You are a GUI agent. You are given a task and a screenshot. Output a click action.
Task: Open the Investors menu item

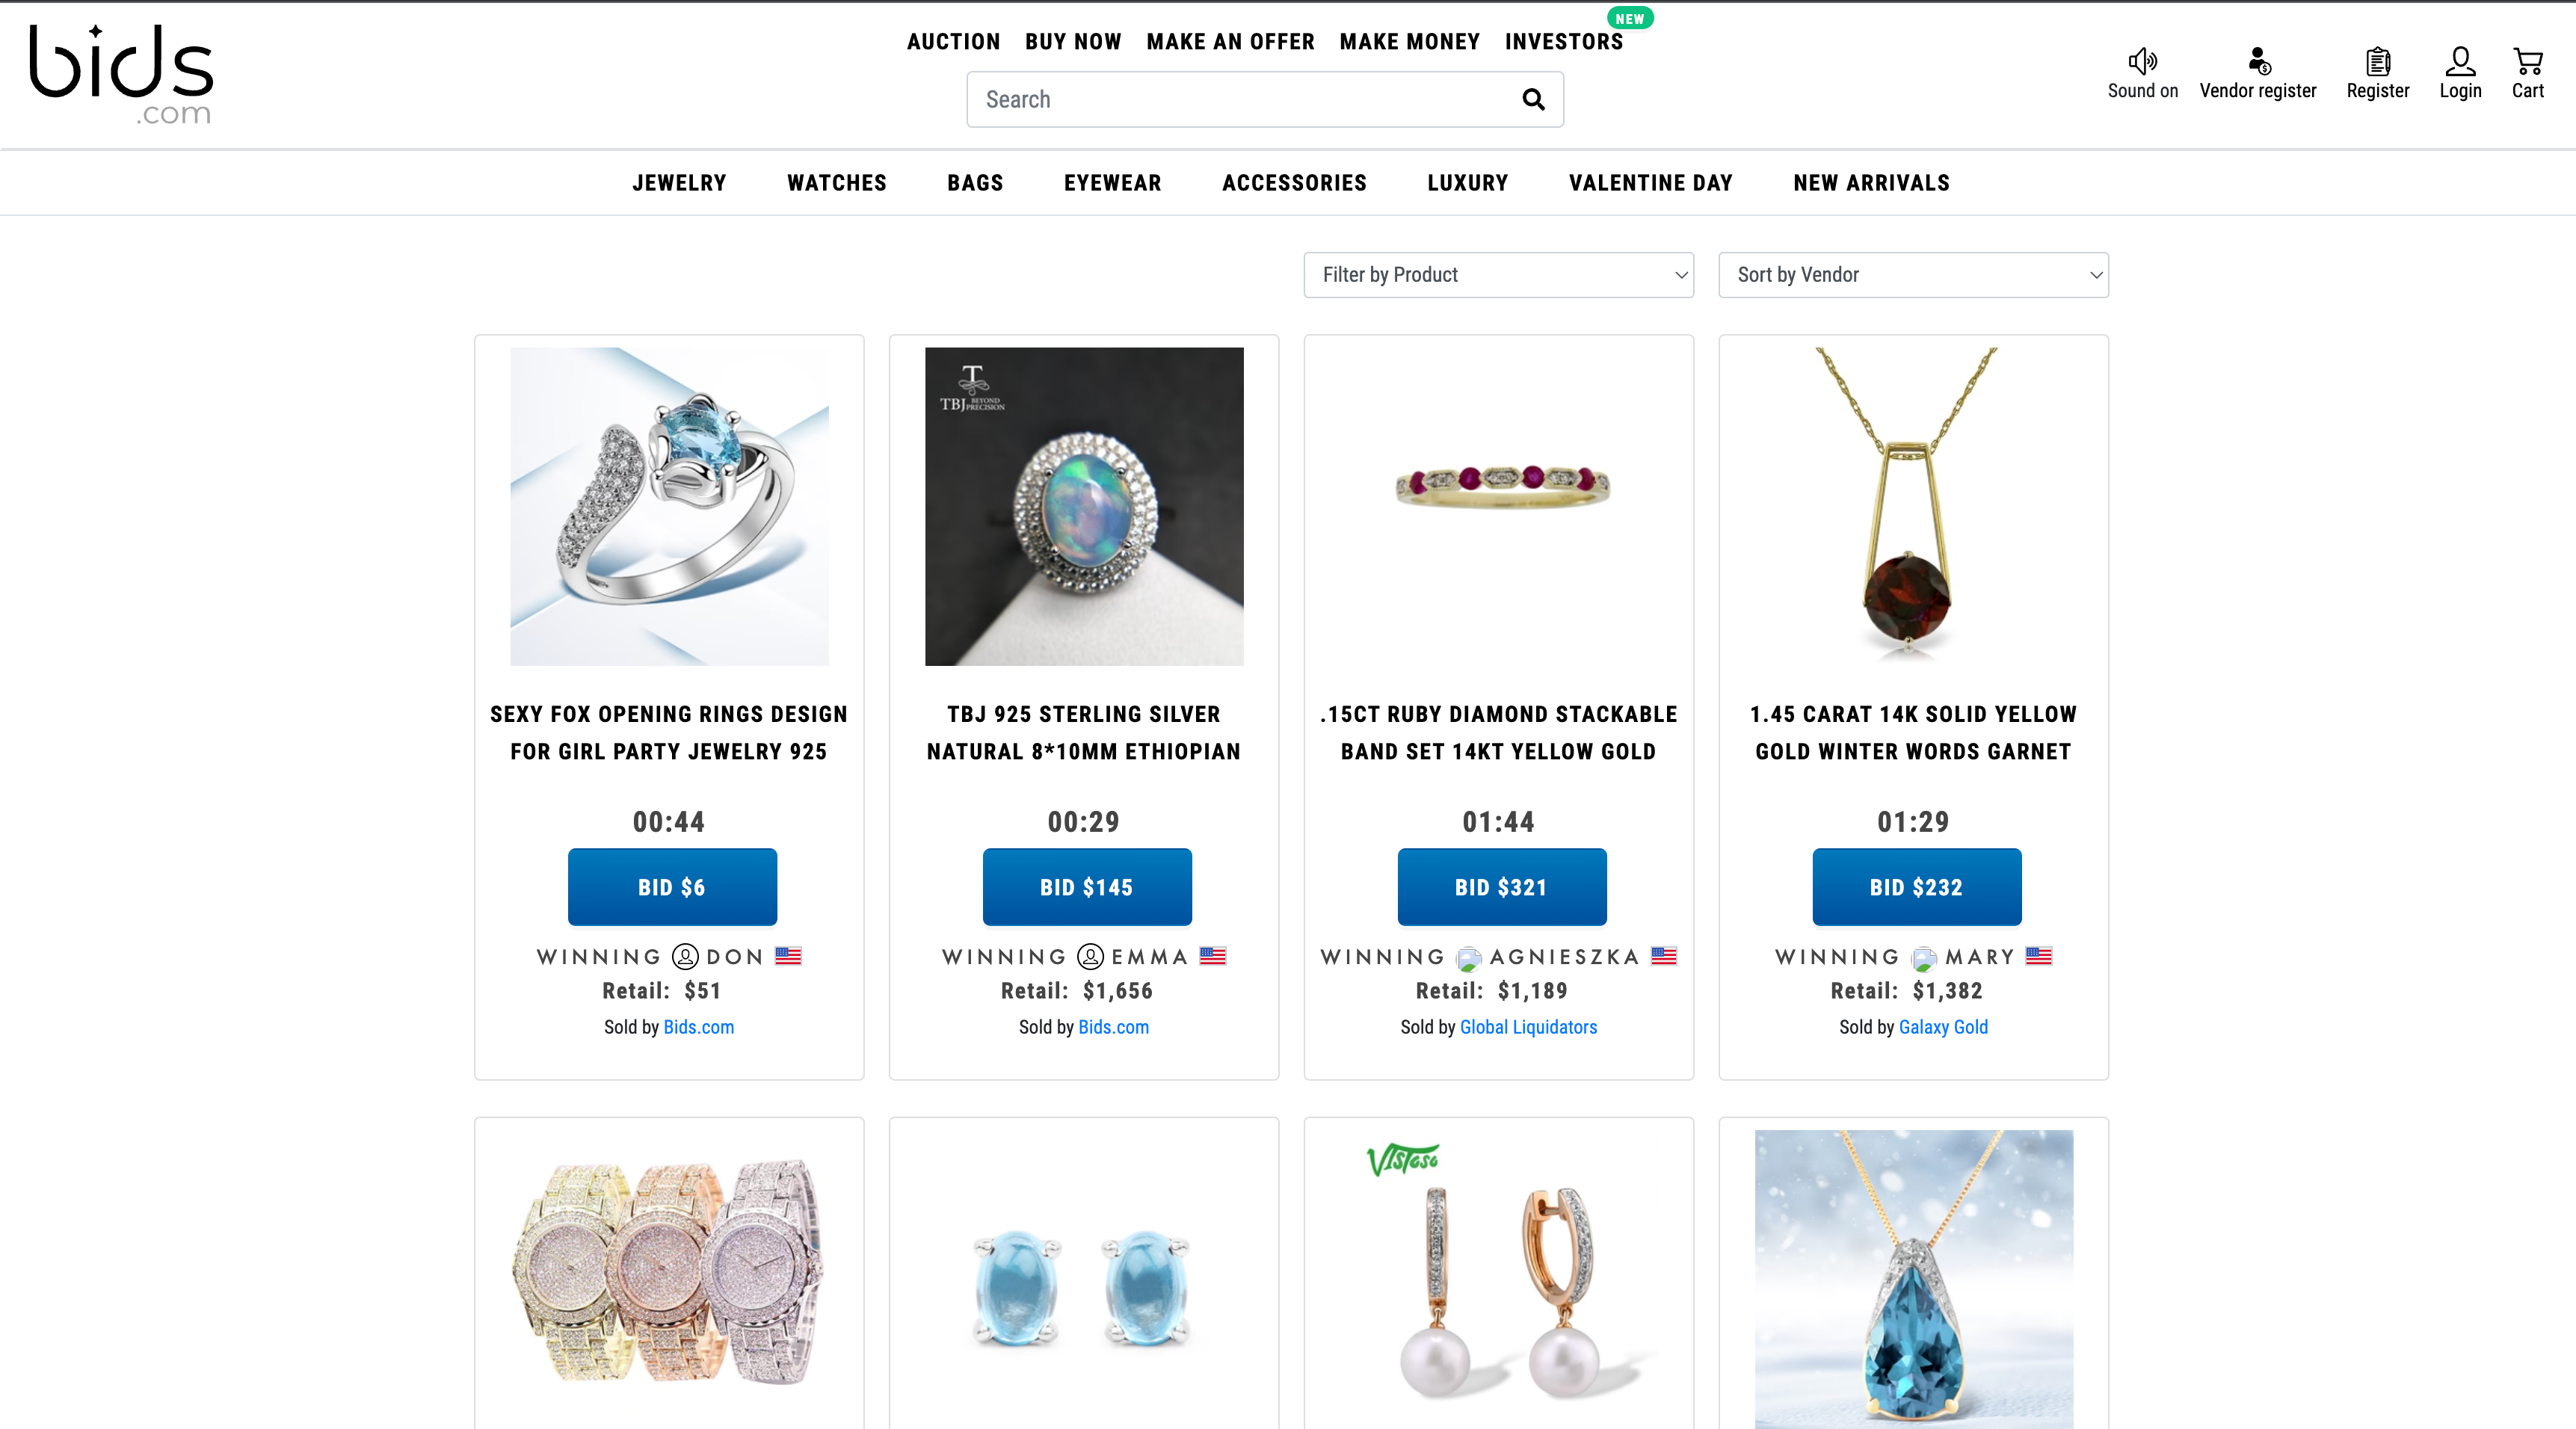tap(1564, 42)
